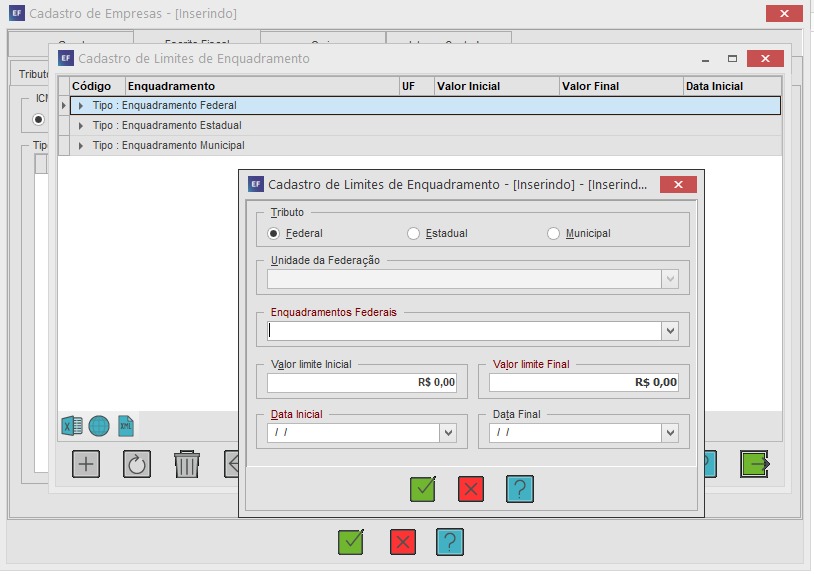Cancel Cadastro de Empresas with red X

point(403,542)
